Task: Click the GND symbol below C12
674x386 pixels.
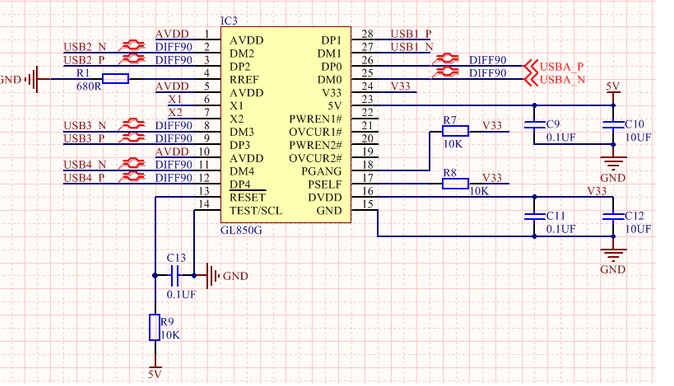Action: coord(613,254)
